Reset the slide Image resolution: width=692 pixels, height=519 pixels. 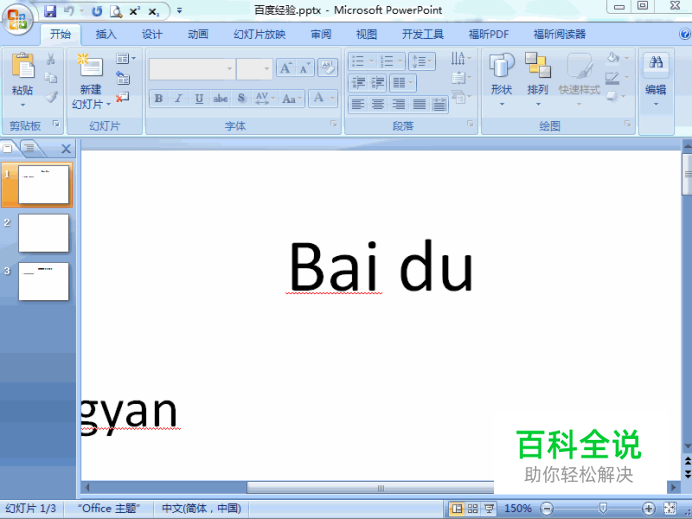(123, 78)
